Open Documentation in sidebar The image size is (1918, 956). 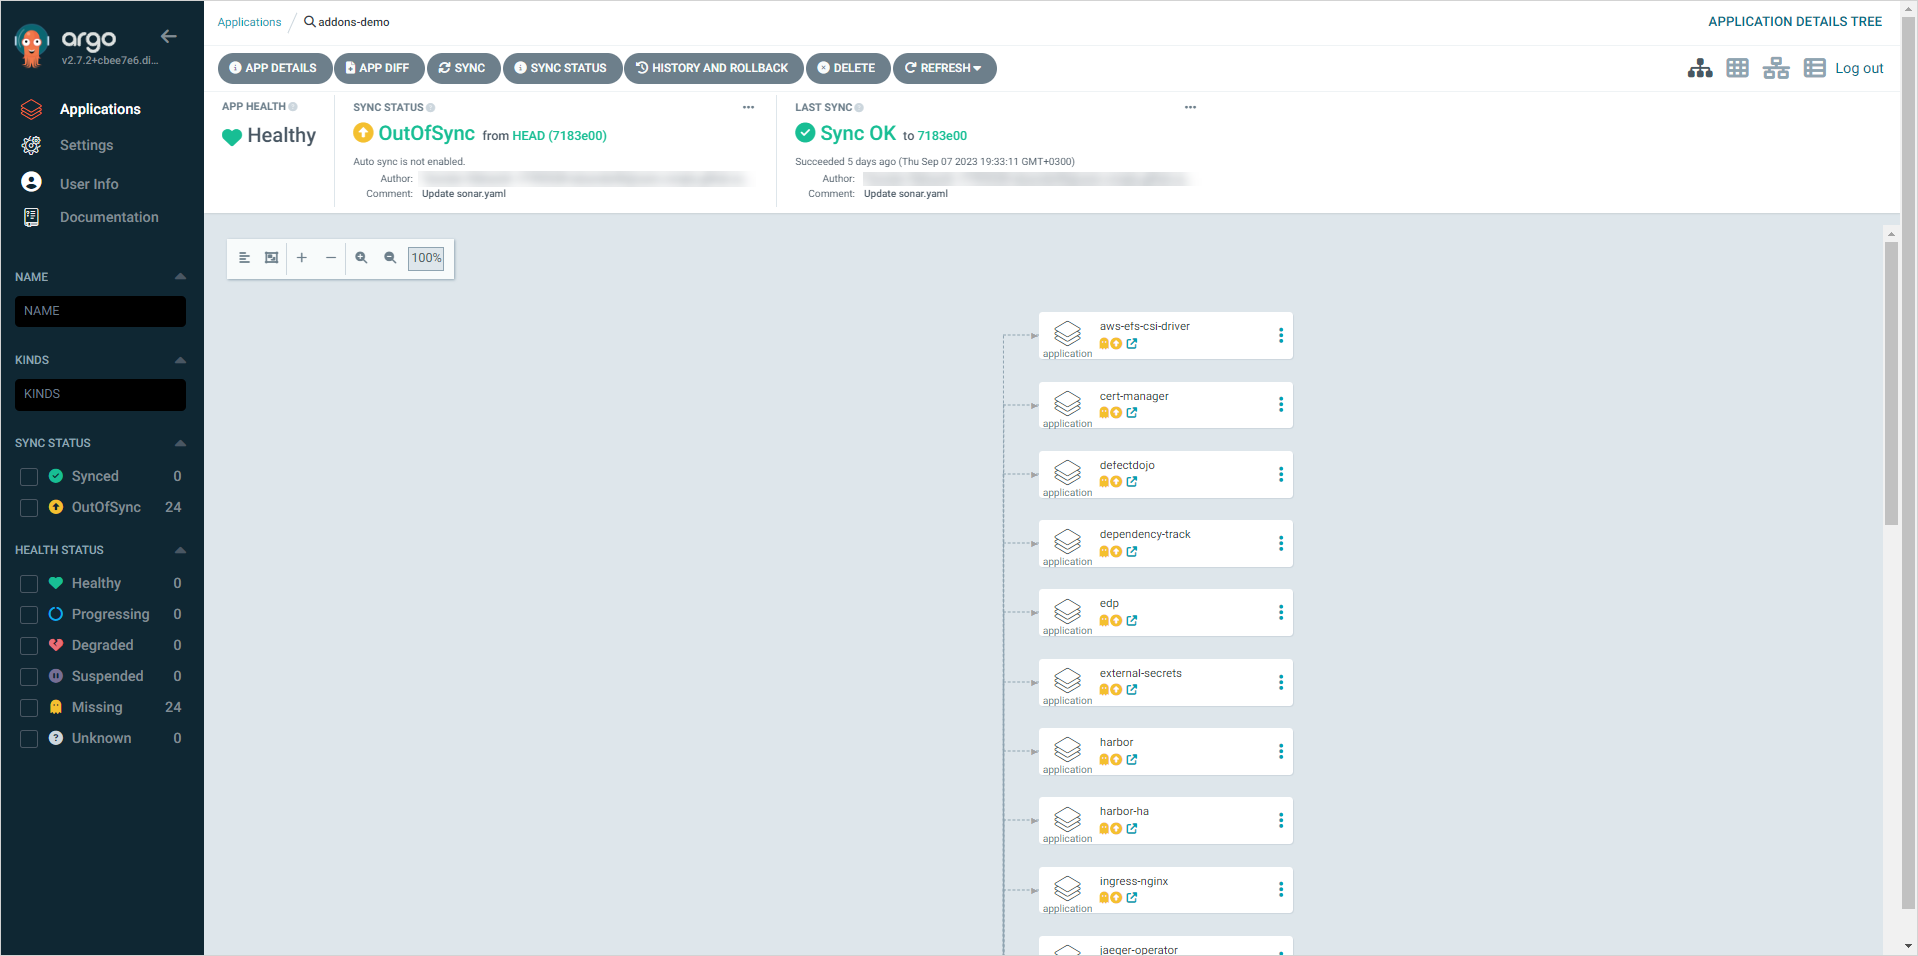109,217
